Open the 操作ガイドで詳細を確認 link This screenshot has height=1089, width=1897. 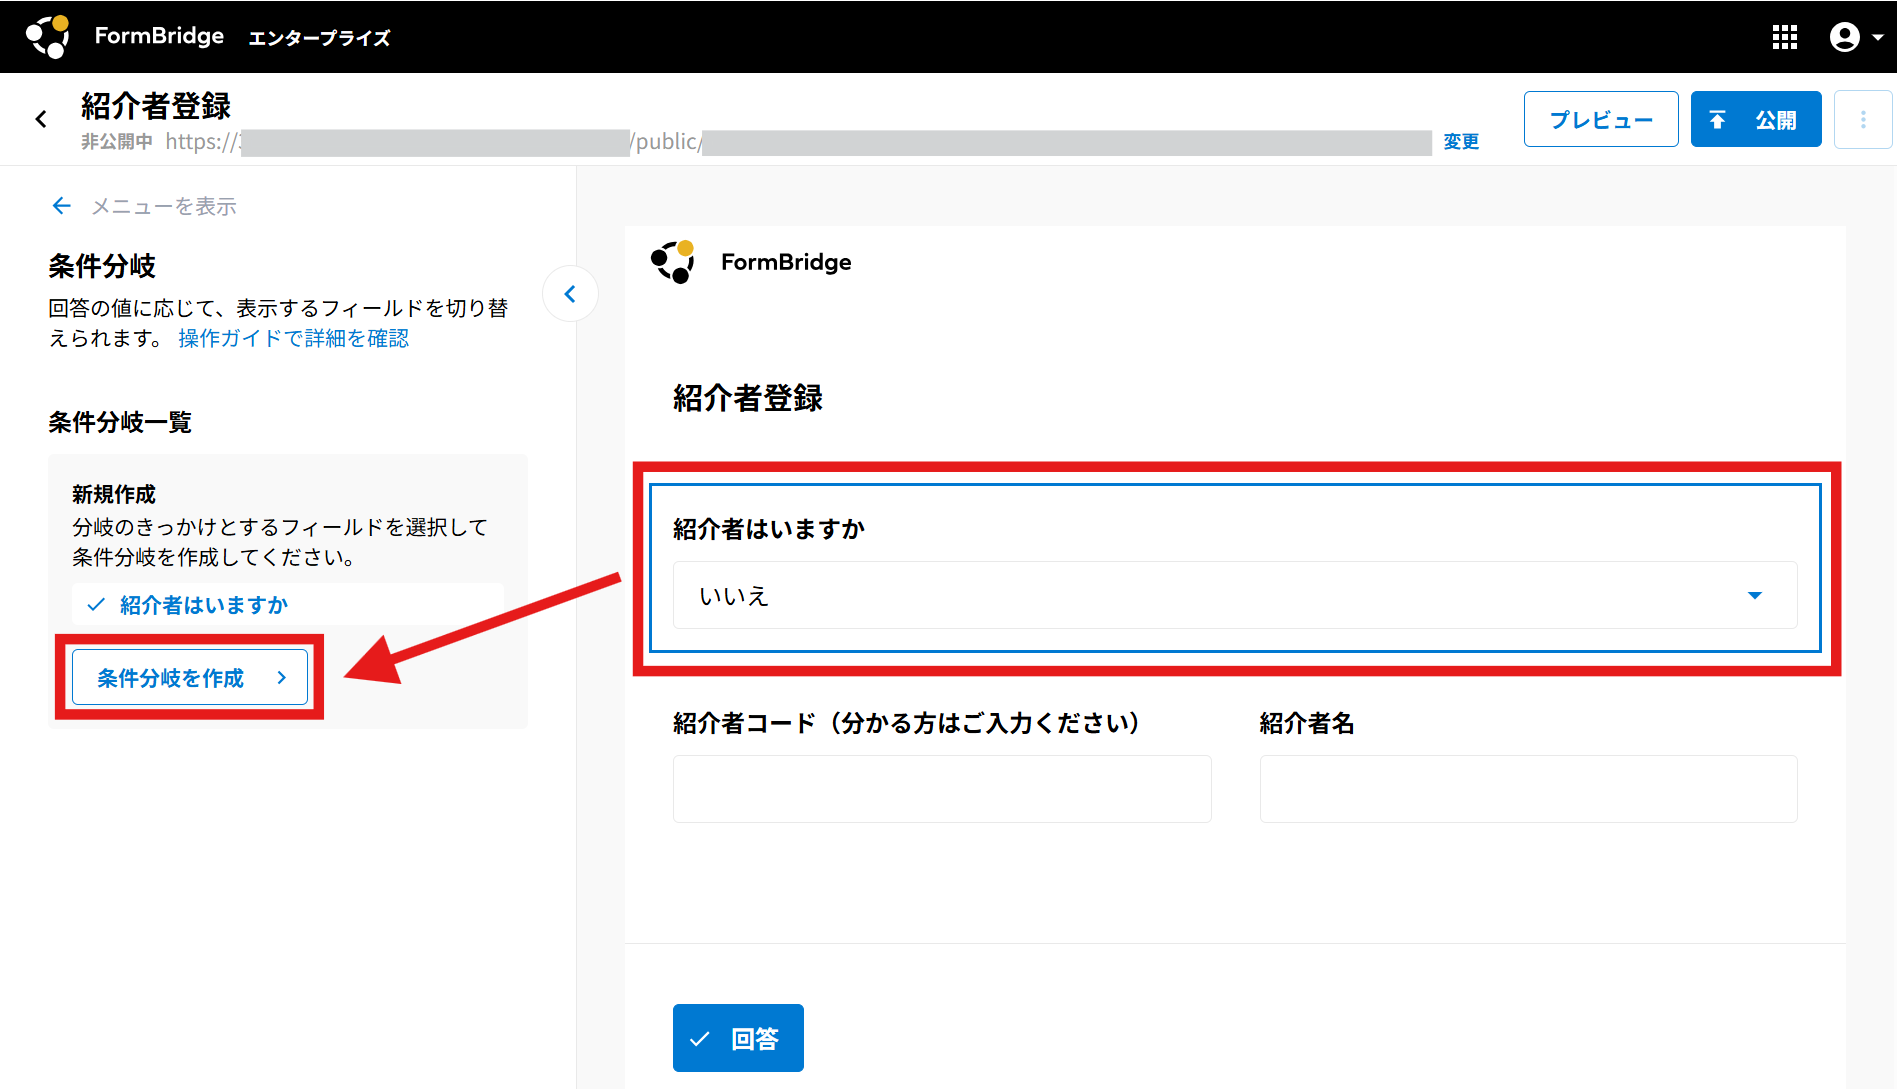click(293, 339)
